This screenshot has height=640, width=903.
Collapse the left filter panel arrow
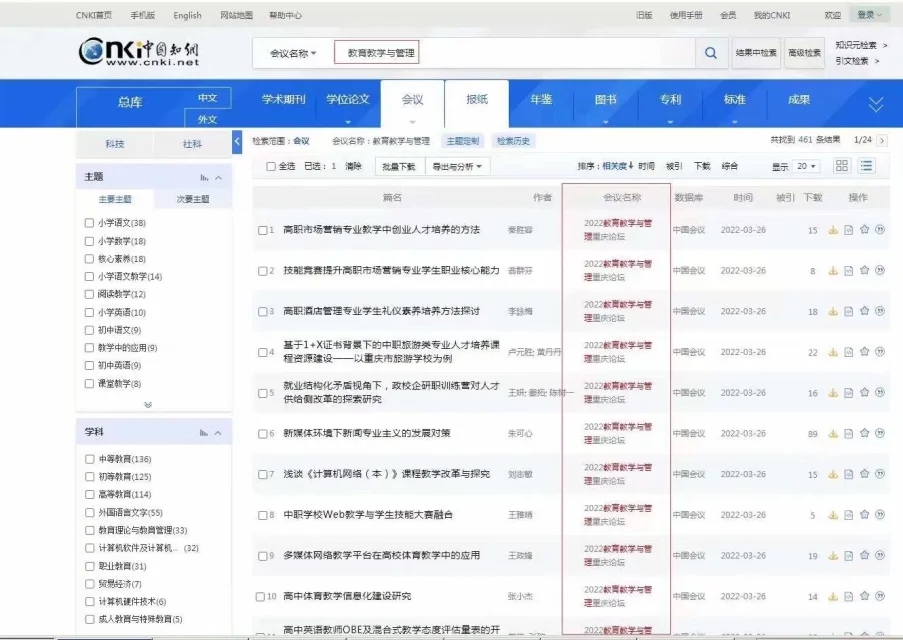tap(237, 142)
